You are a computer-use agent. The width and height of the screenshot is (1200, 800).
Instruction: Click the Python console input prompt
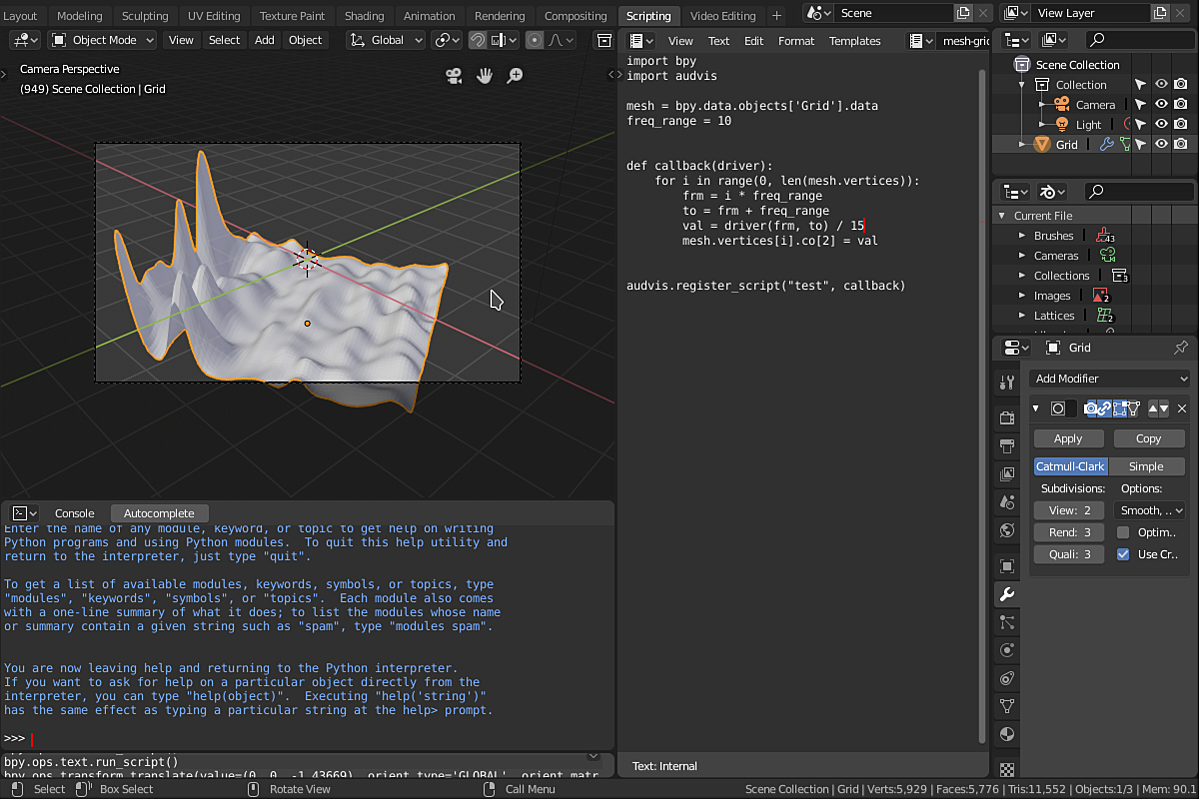pyautogui.click(x=35, y=738)
